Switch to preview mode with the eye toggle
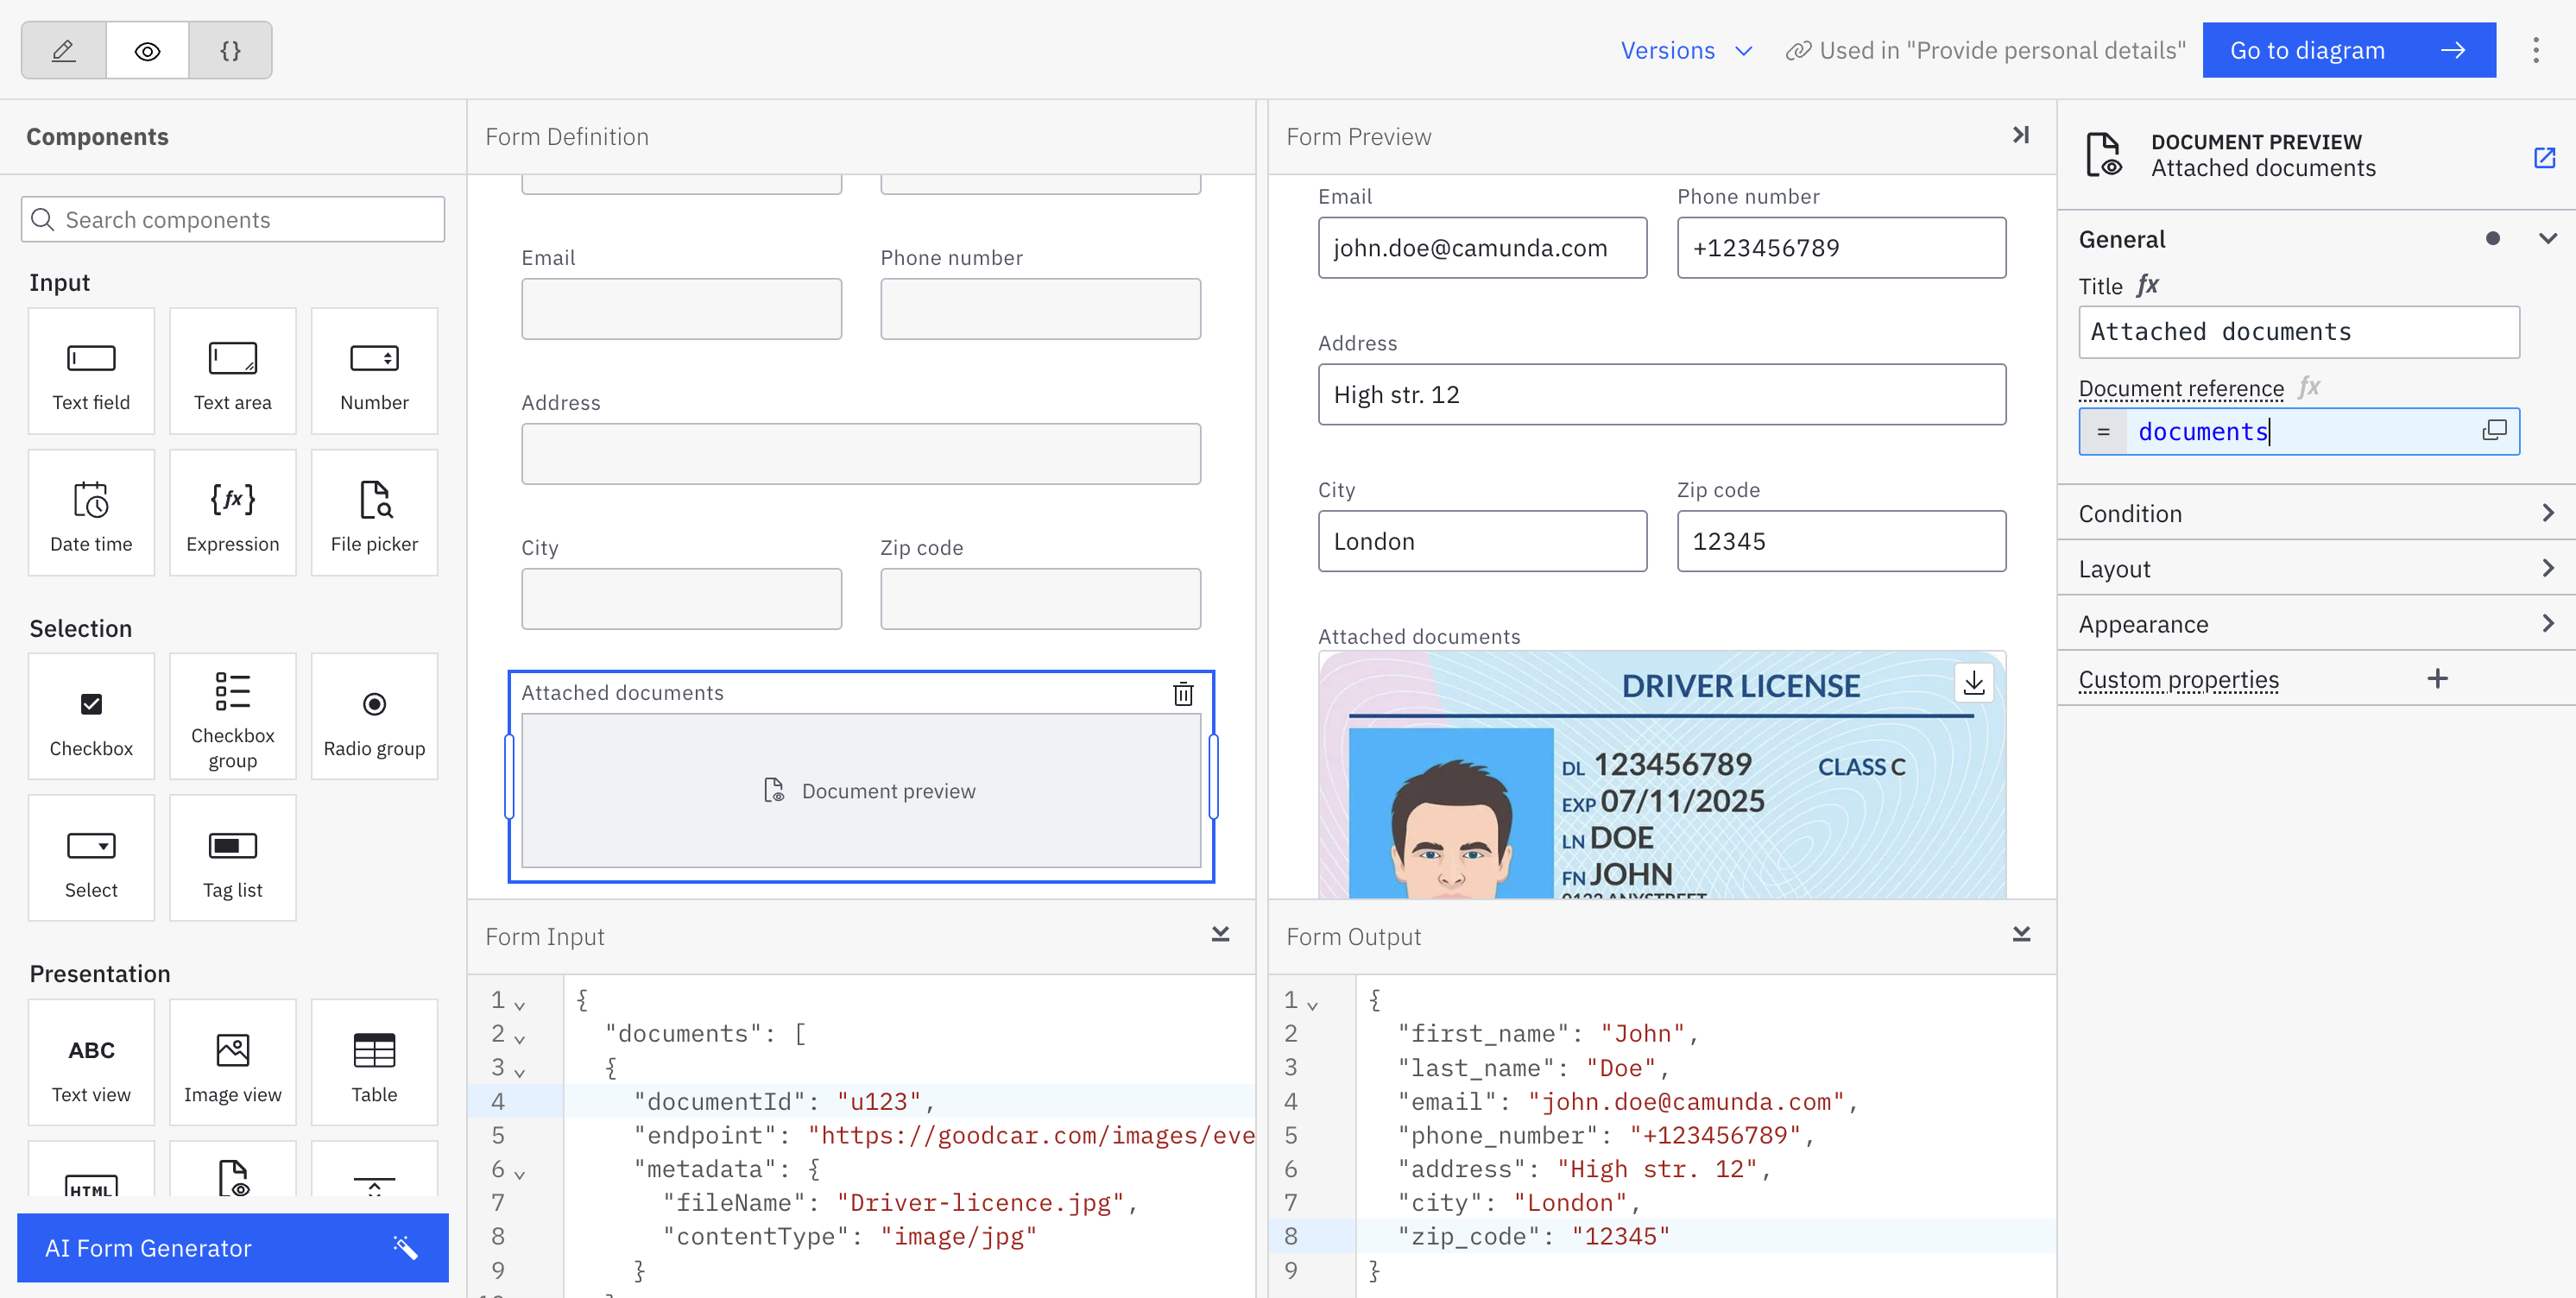Viewport: 2576px width, 1298px height. 146,49
